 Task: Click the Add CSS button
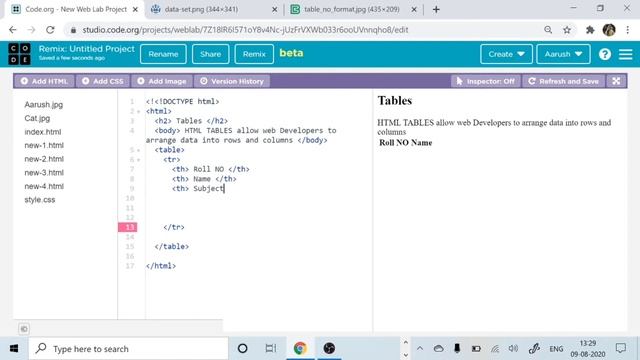(x=102, y=81)
